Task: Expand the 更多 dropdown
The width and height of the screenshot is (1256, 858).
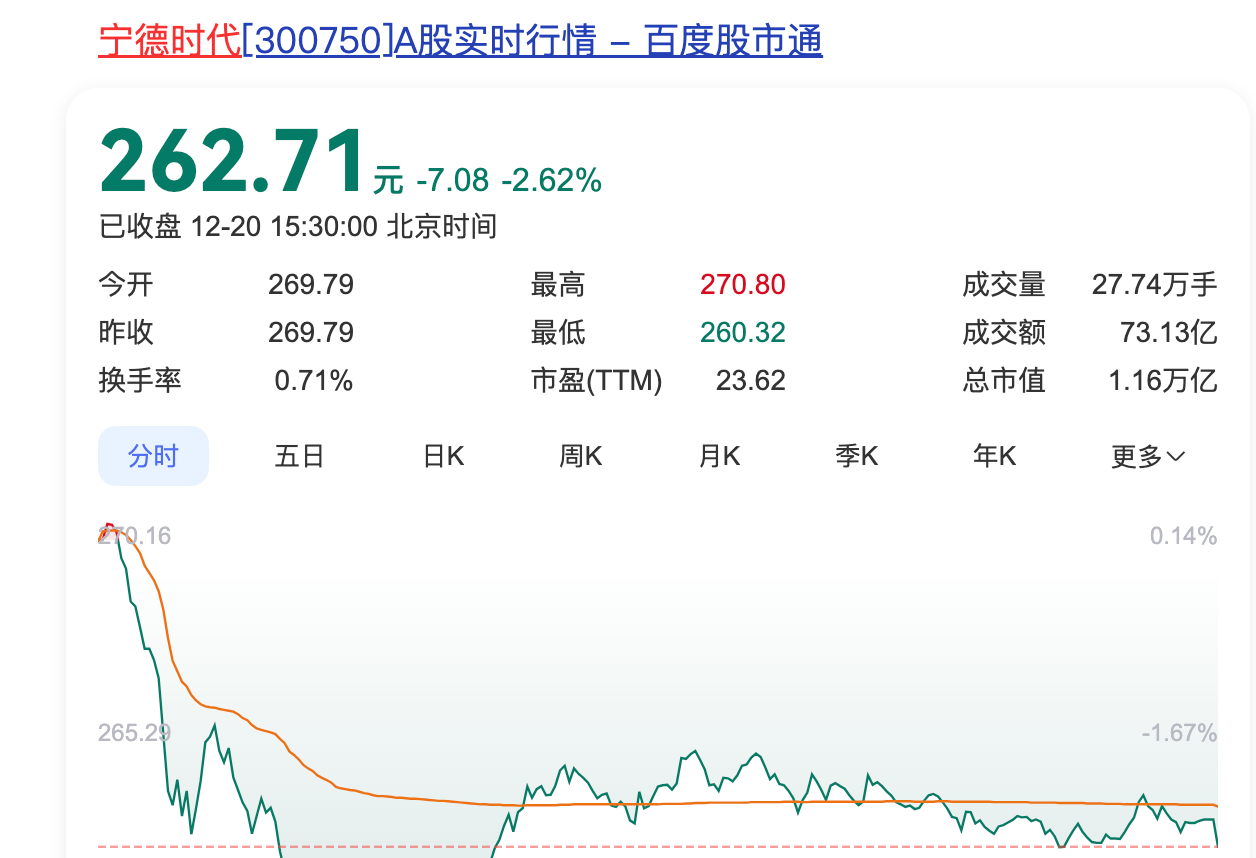Action: click(x=1147, y=456)
